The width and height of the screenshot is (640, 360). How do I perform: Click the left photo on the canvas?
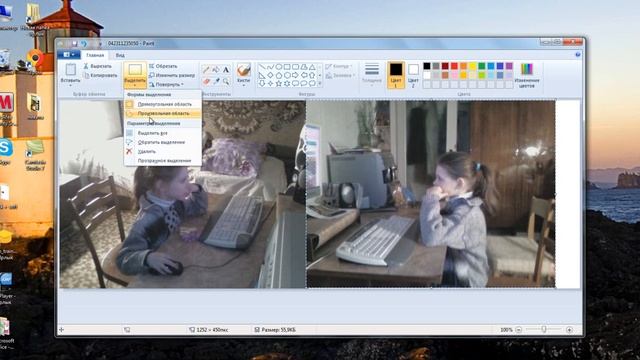tap(182, 194)
